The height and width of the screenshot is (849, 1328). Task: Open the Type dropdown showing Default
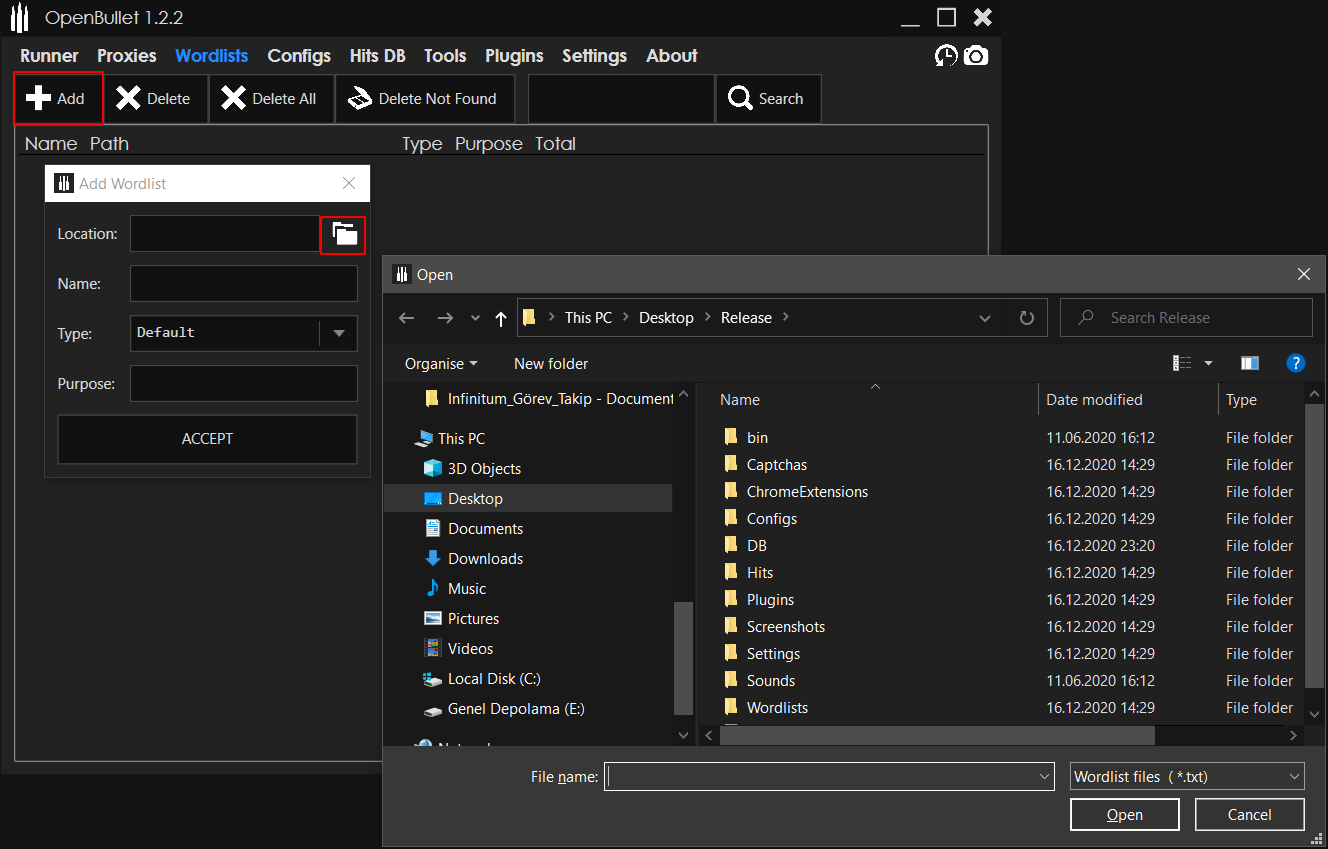click(x=244, y=333)
